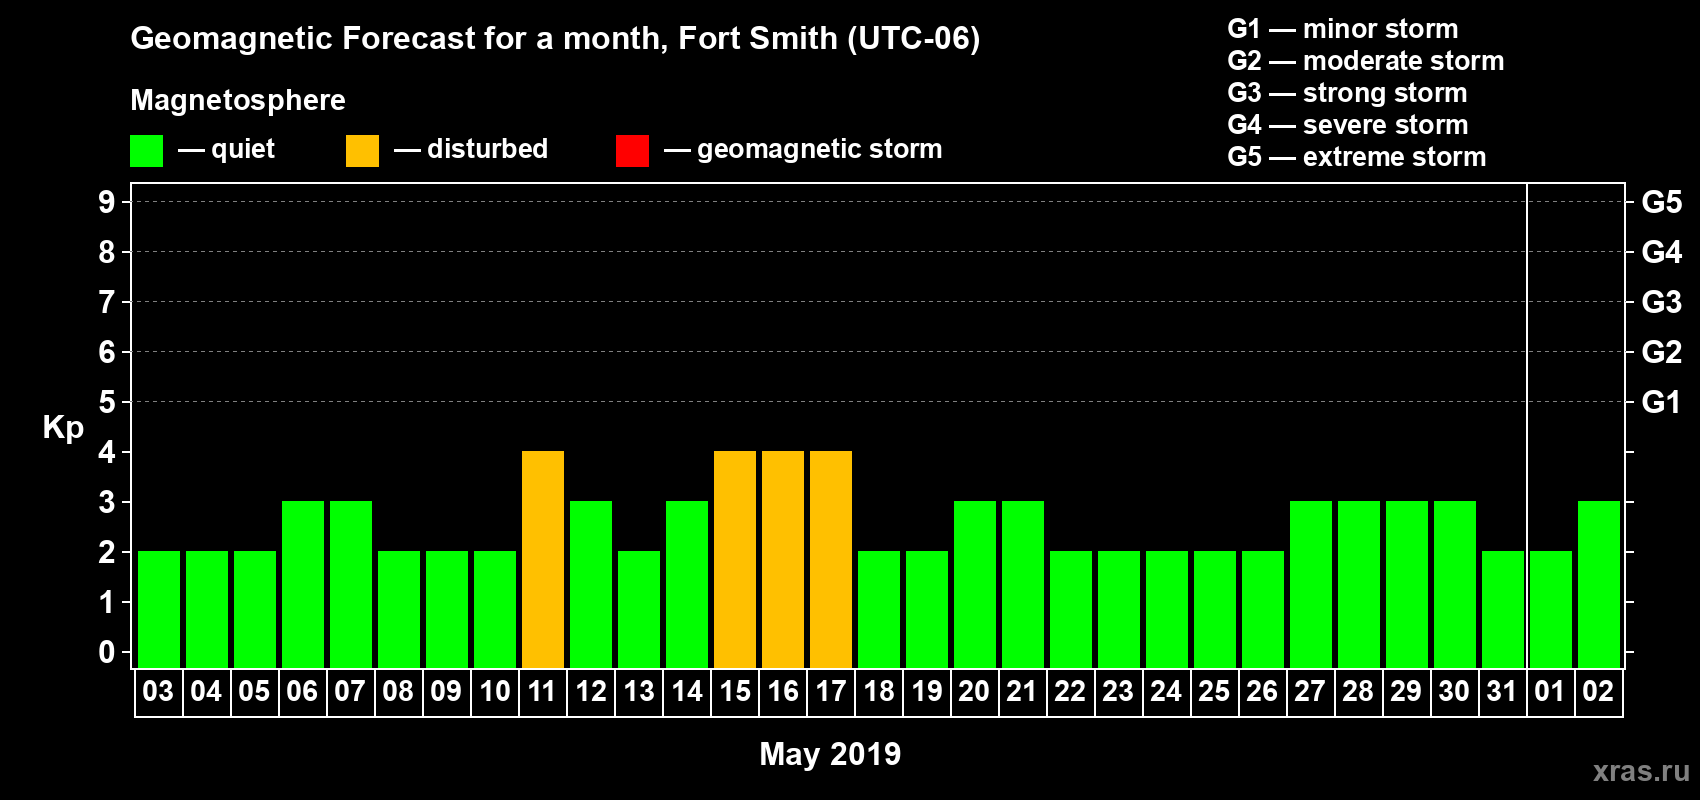Viewport: 1700px width, 800px height.
Task: Click the orange disturbed legend swatch
Action: pyautogui.click(x=362, y=151)
